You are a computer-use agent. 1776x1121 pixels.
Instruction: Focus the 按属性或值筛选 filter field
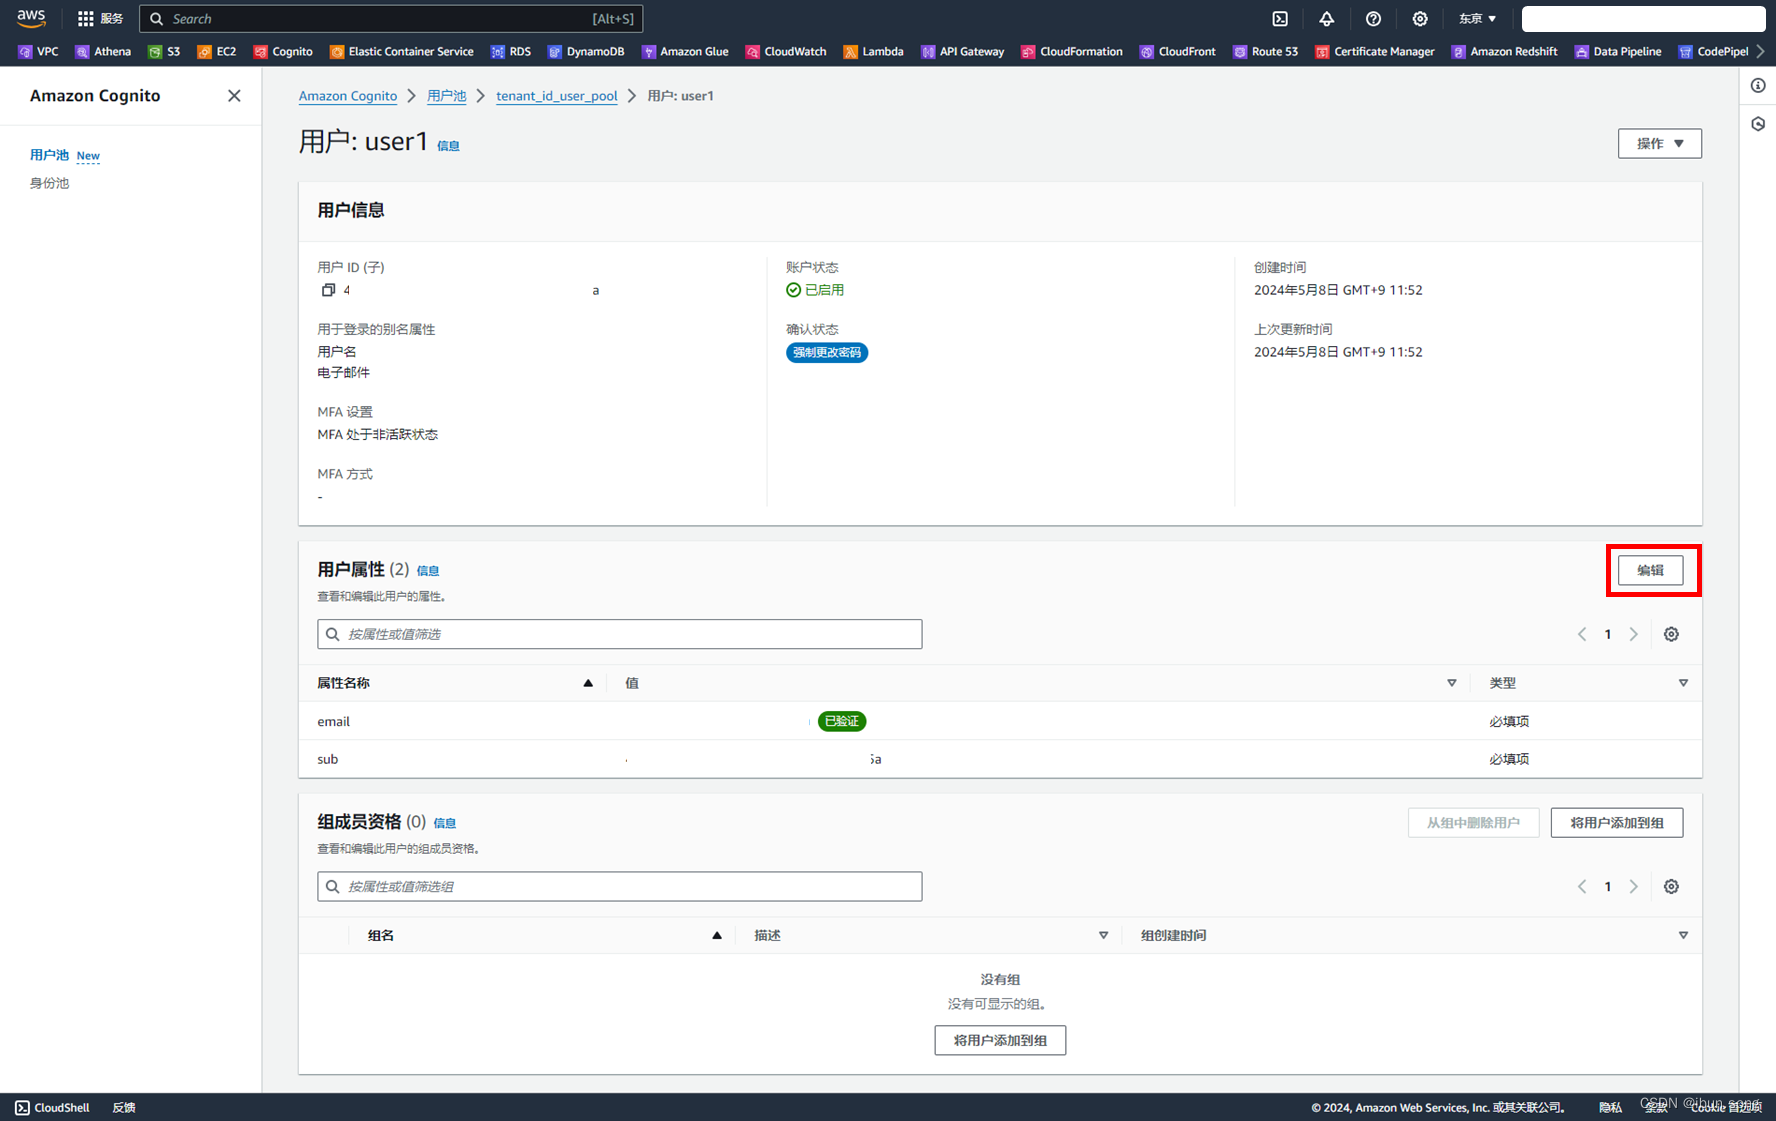pyautogui.click(x=620, y=634)
